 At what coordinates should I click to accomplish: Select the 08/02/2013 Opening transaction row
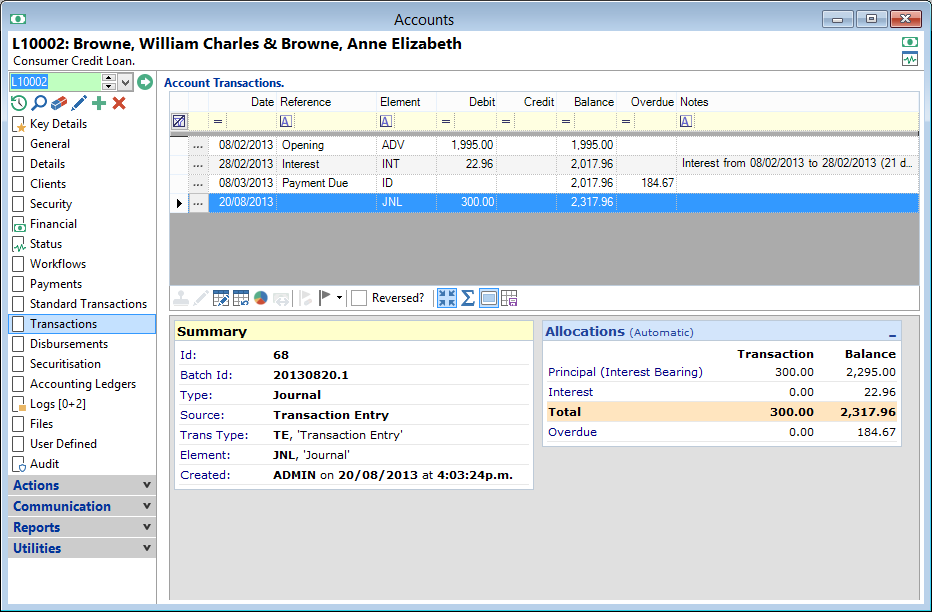[544, 146]
